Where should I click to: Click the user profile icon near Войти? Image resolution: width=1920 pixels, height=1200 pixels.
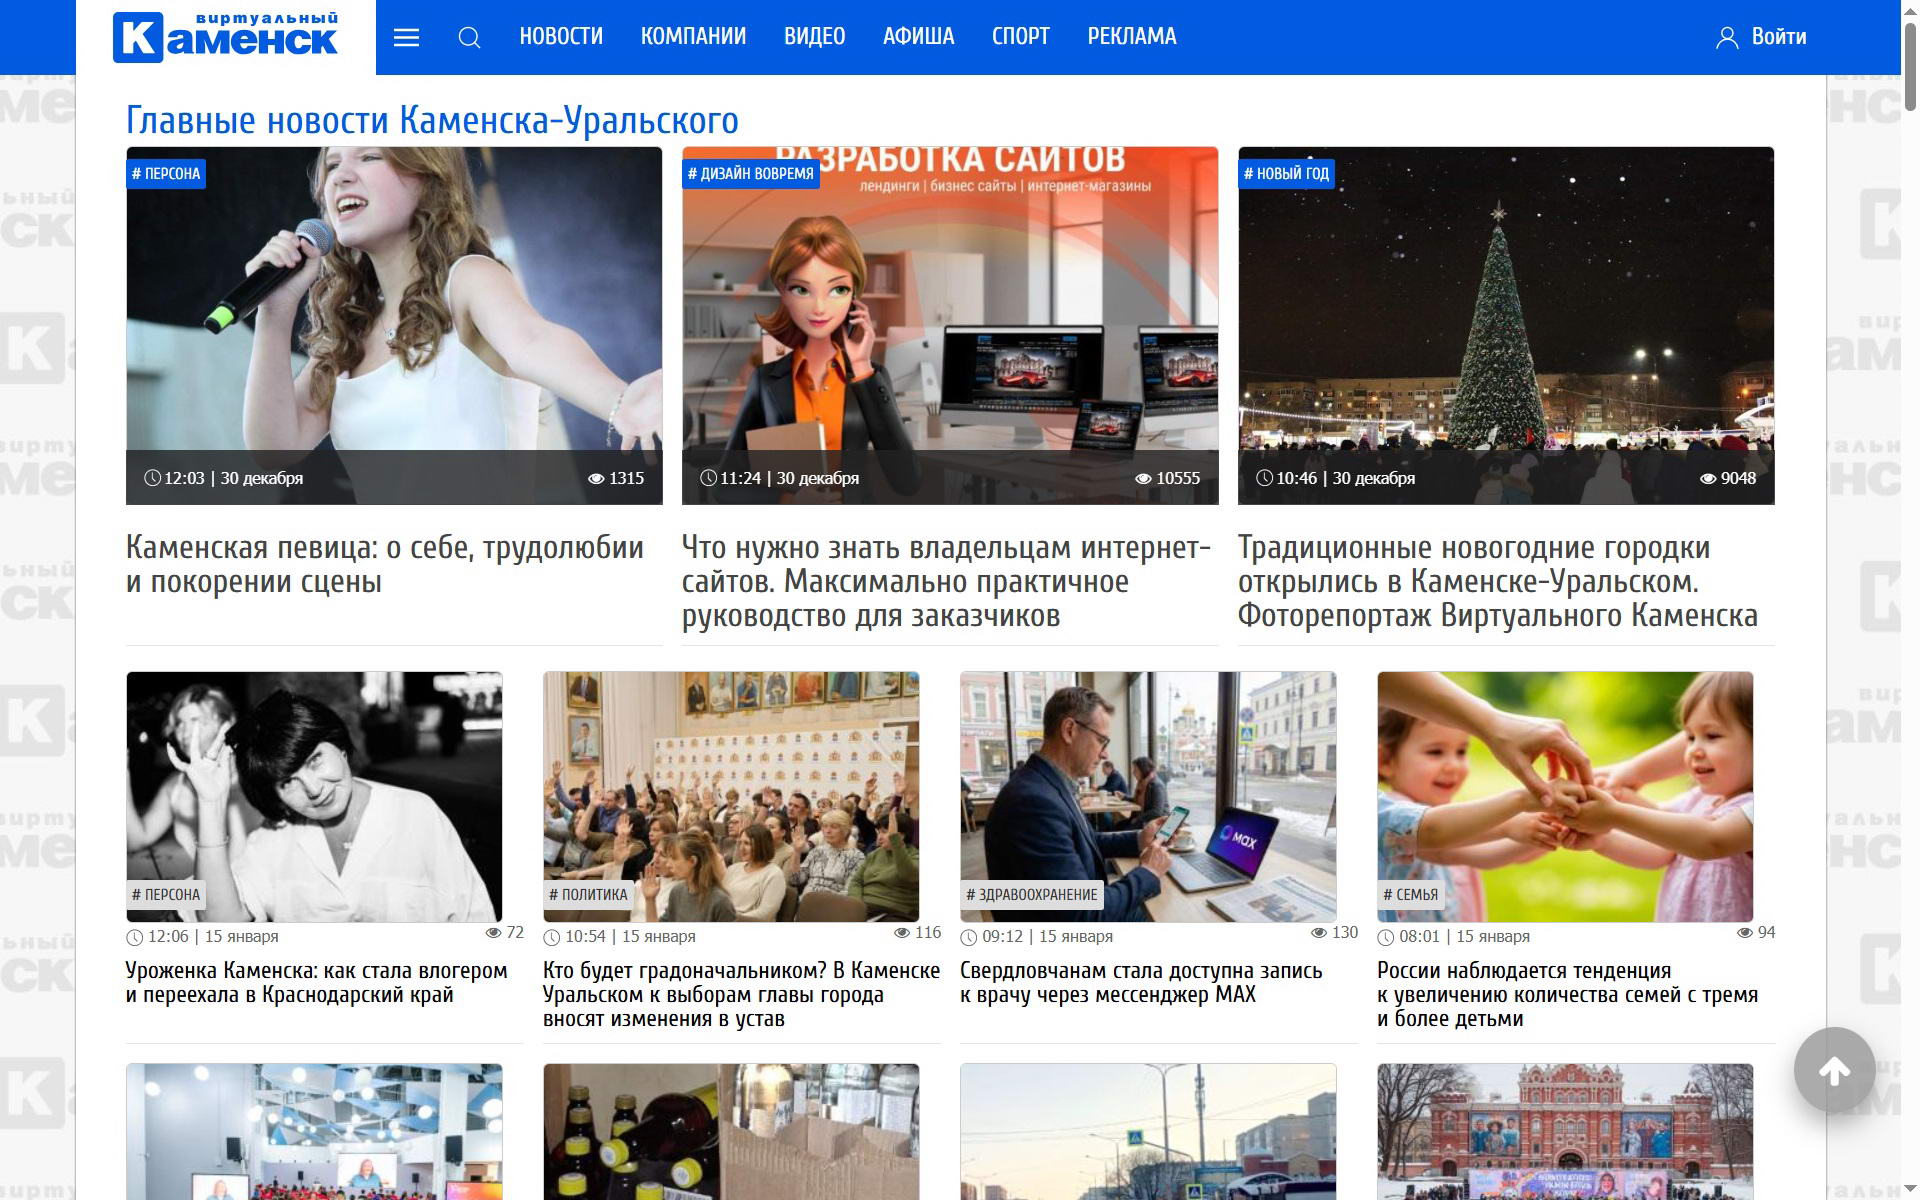(1726, 38)
